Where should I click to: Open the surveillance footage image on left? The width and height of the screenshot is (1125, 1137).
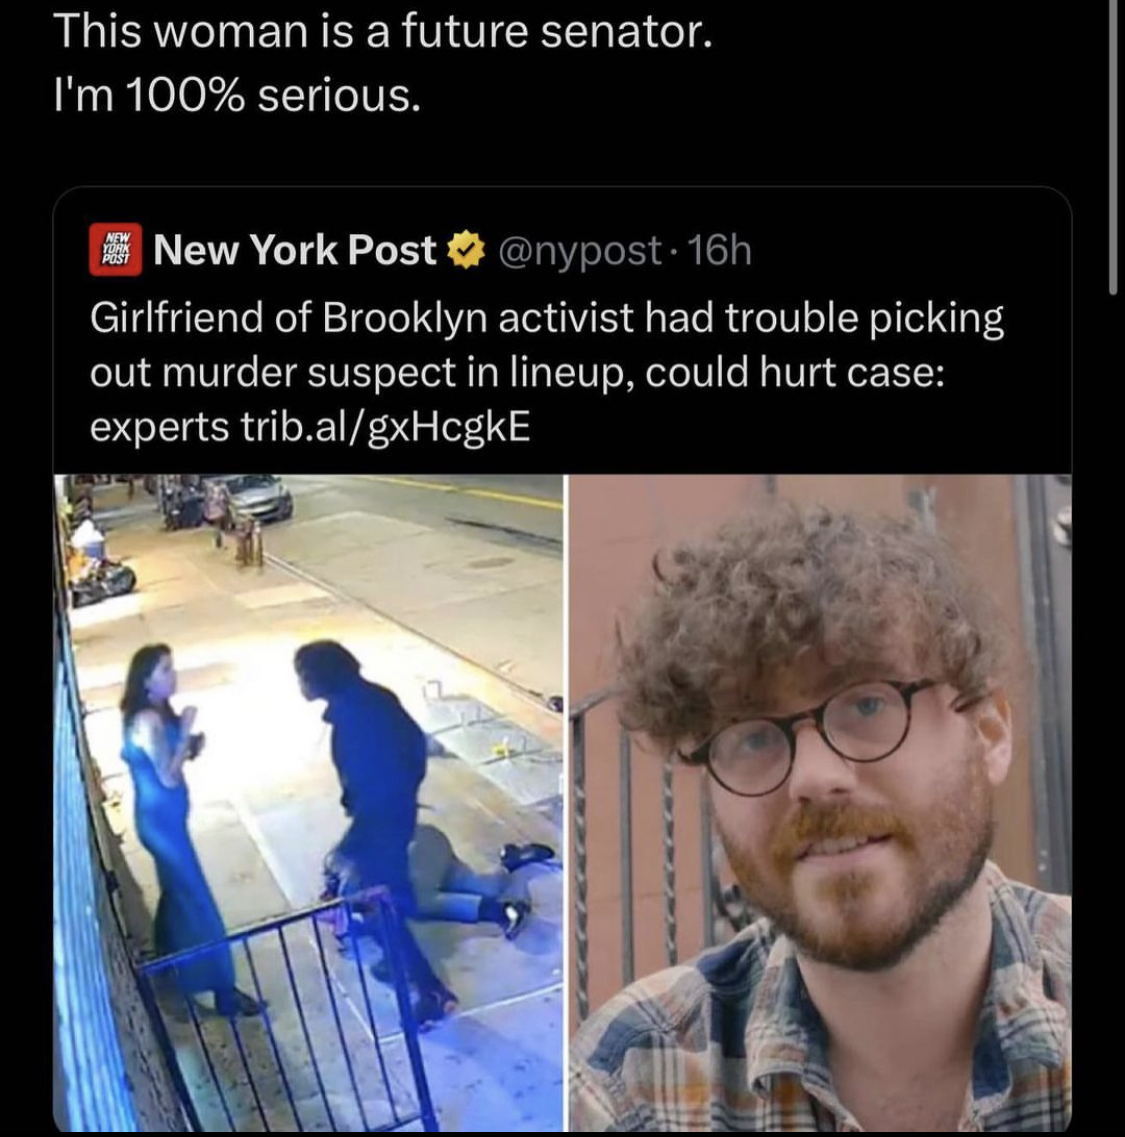(x=308, y=803)
